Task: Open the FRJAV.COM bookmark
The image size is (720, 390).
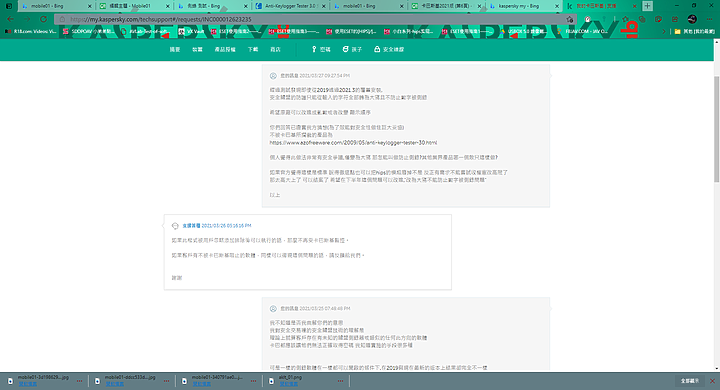Action: point(582,31)
